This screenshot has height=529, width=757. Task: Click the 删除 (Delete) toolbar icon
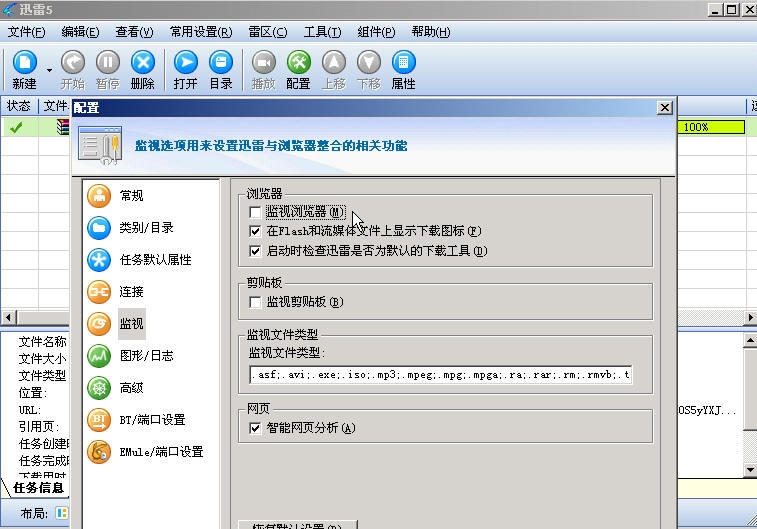pos(143,63)
